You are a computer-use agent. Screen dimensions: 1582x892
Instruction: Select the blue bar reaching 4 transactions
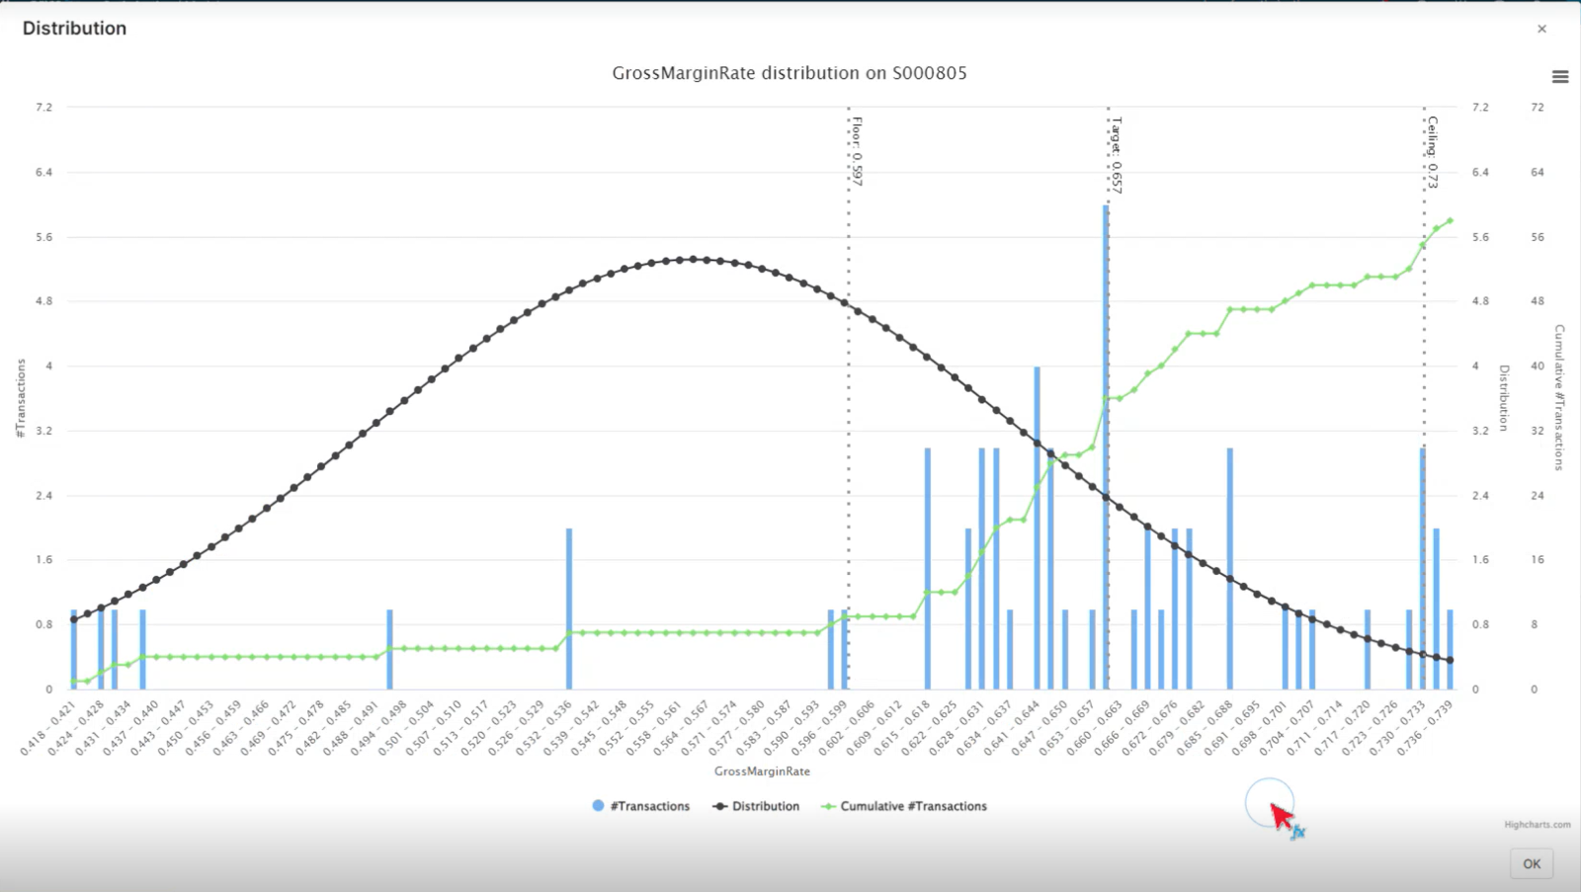coord(1037,530)
